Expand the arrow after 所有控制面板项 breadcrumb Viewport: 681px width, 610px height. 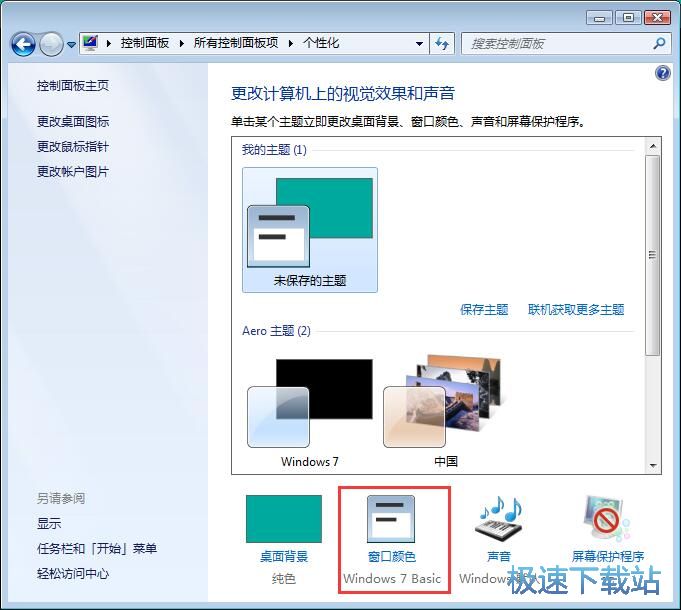291,43
